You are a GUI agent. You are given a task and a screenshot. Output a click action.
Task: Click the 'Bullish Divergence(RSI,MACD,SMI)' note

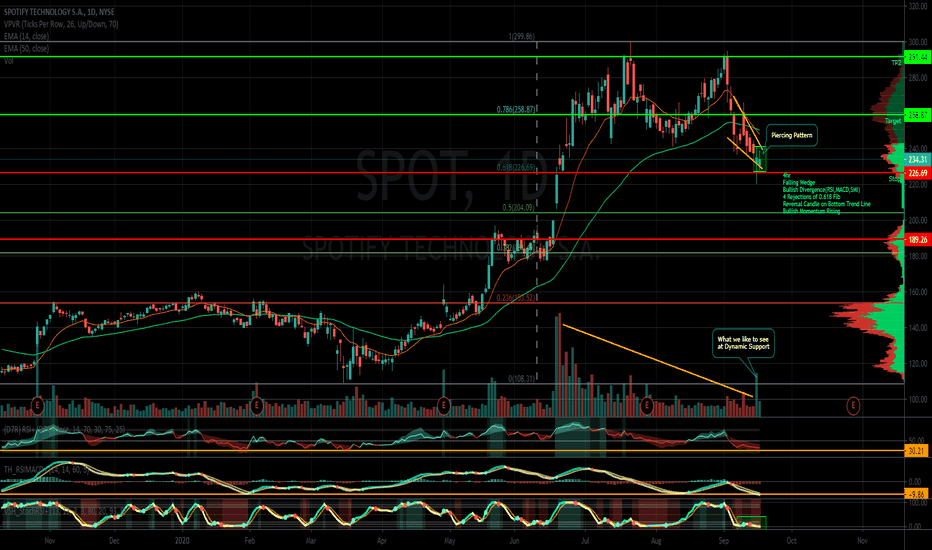pyautogui.click(x=821, y=190)
